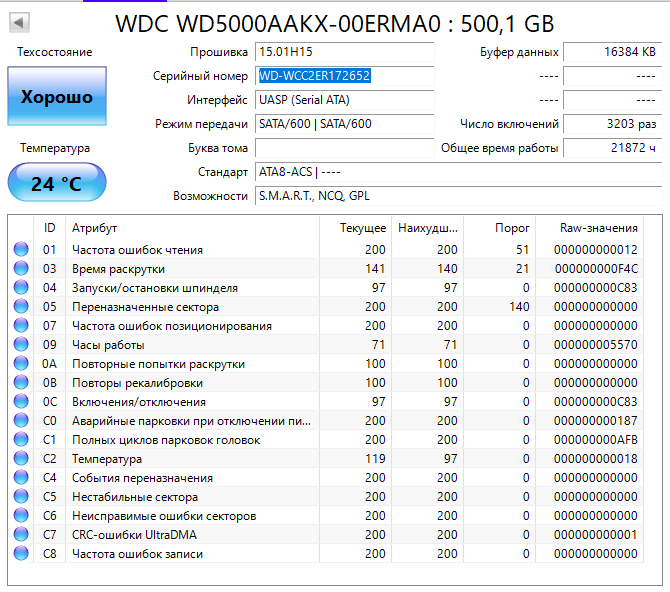
Task: Click threshold value 140
Action: [519, 306]
